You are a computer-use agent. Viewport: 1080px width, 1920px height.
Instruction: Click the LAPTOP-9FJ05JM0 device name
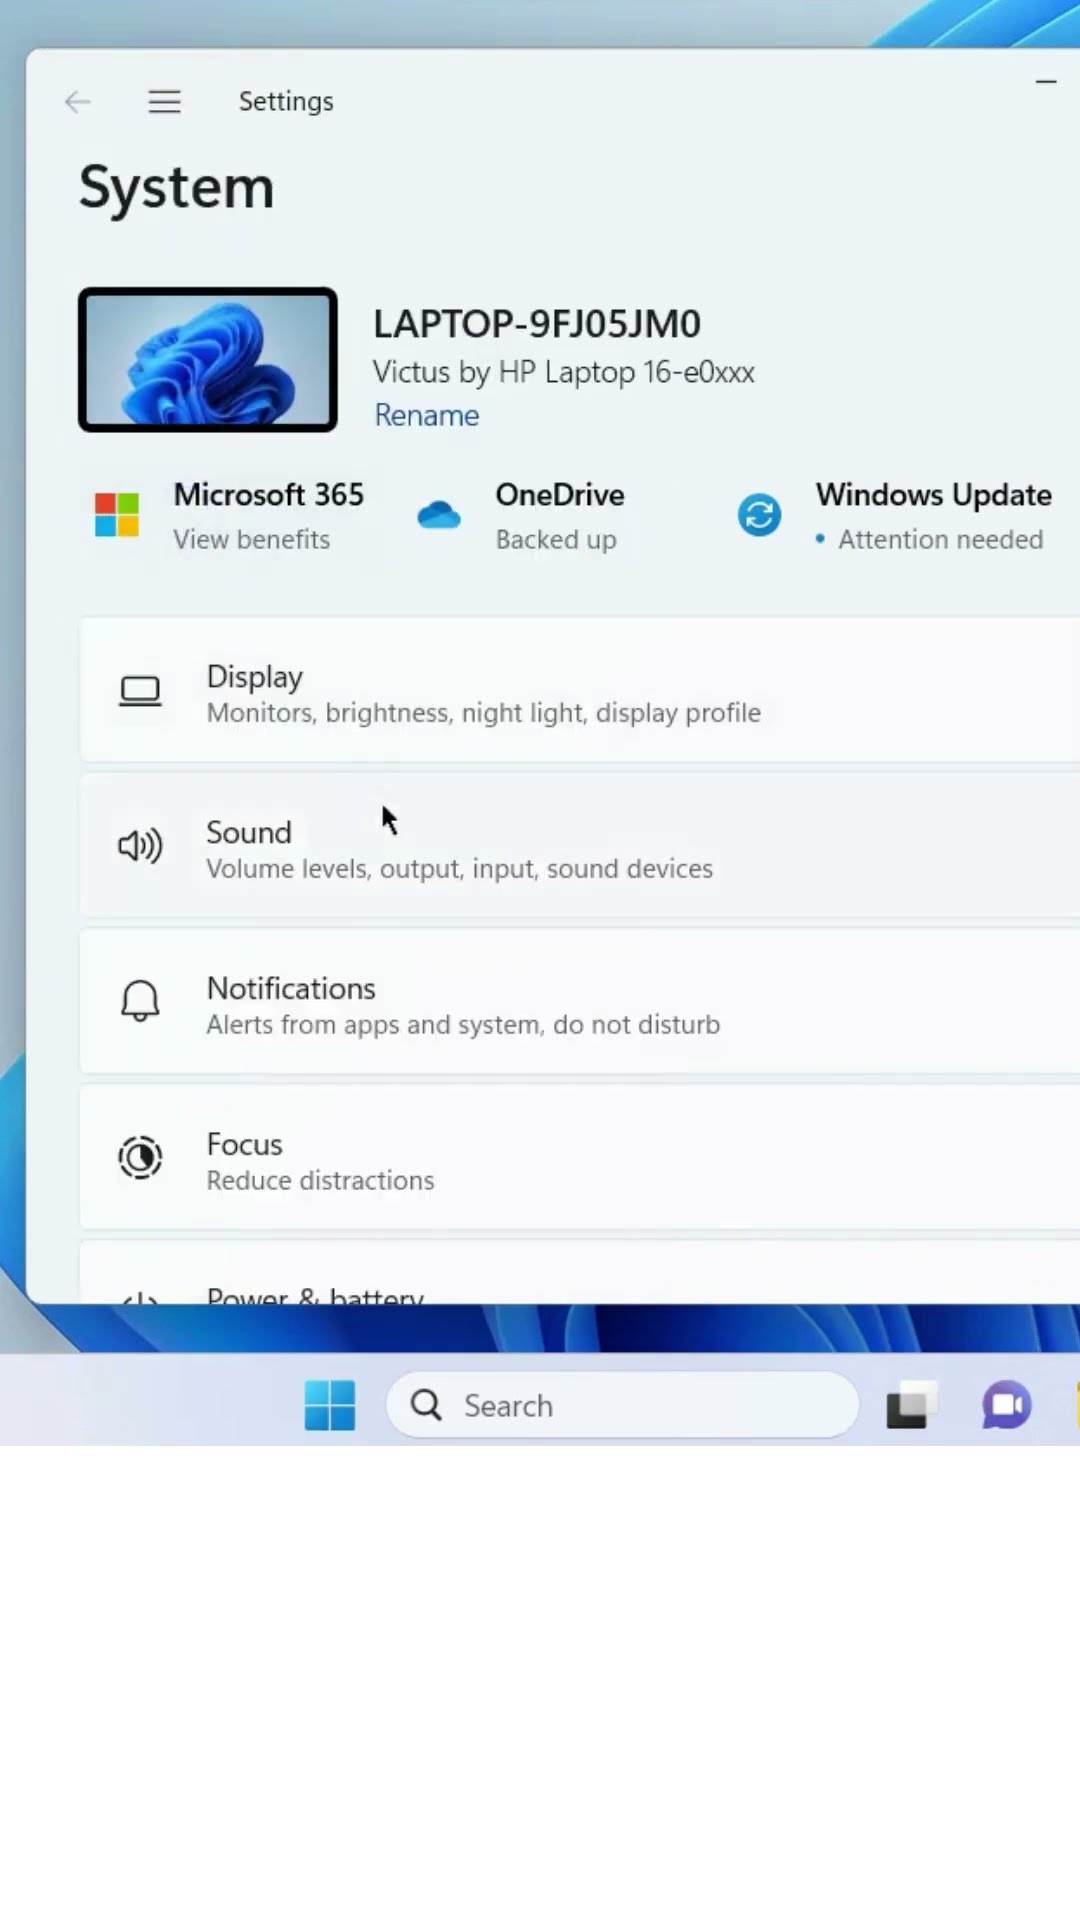(537, 324)
